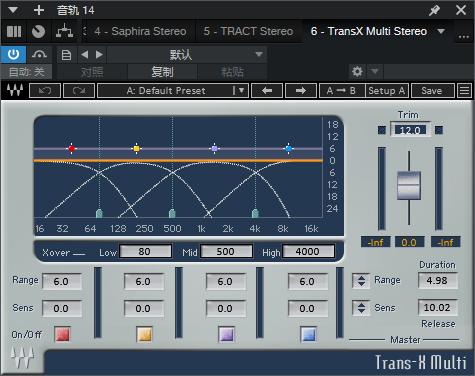This screenshot has height=376, width=475.
Task: Open the macro controls knob icon
Action: [x=38, y=32]
